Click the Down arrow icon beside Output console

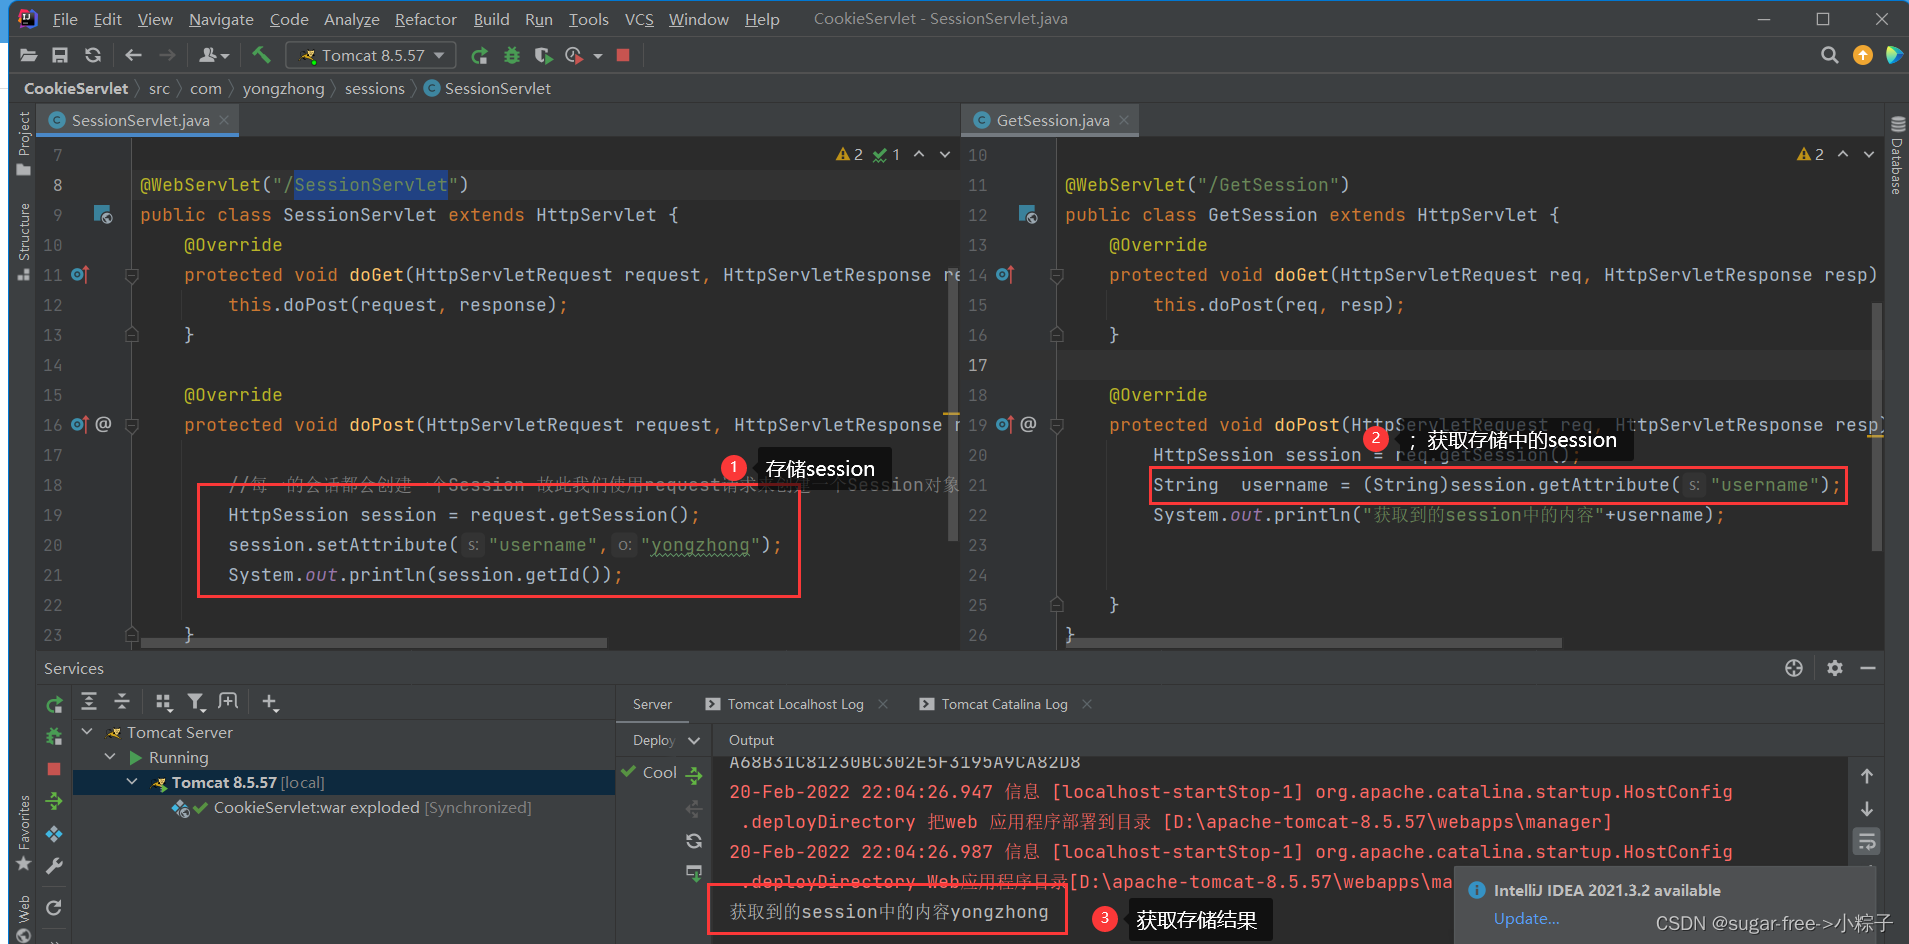[1867, 808]
